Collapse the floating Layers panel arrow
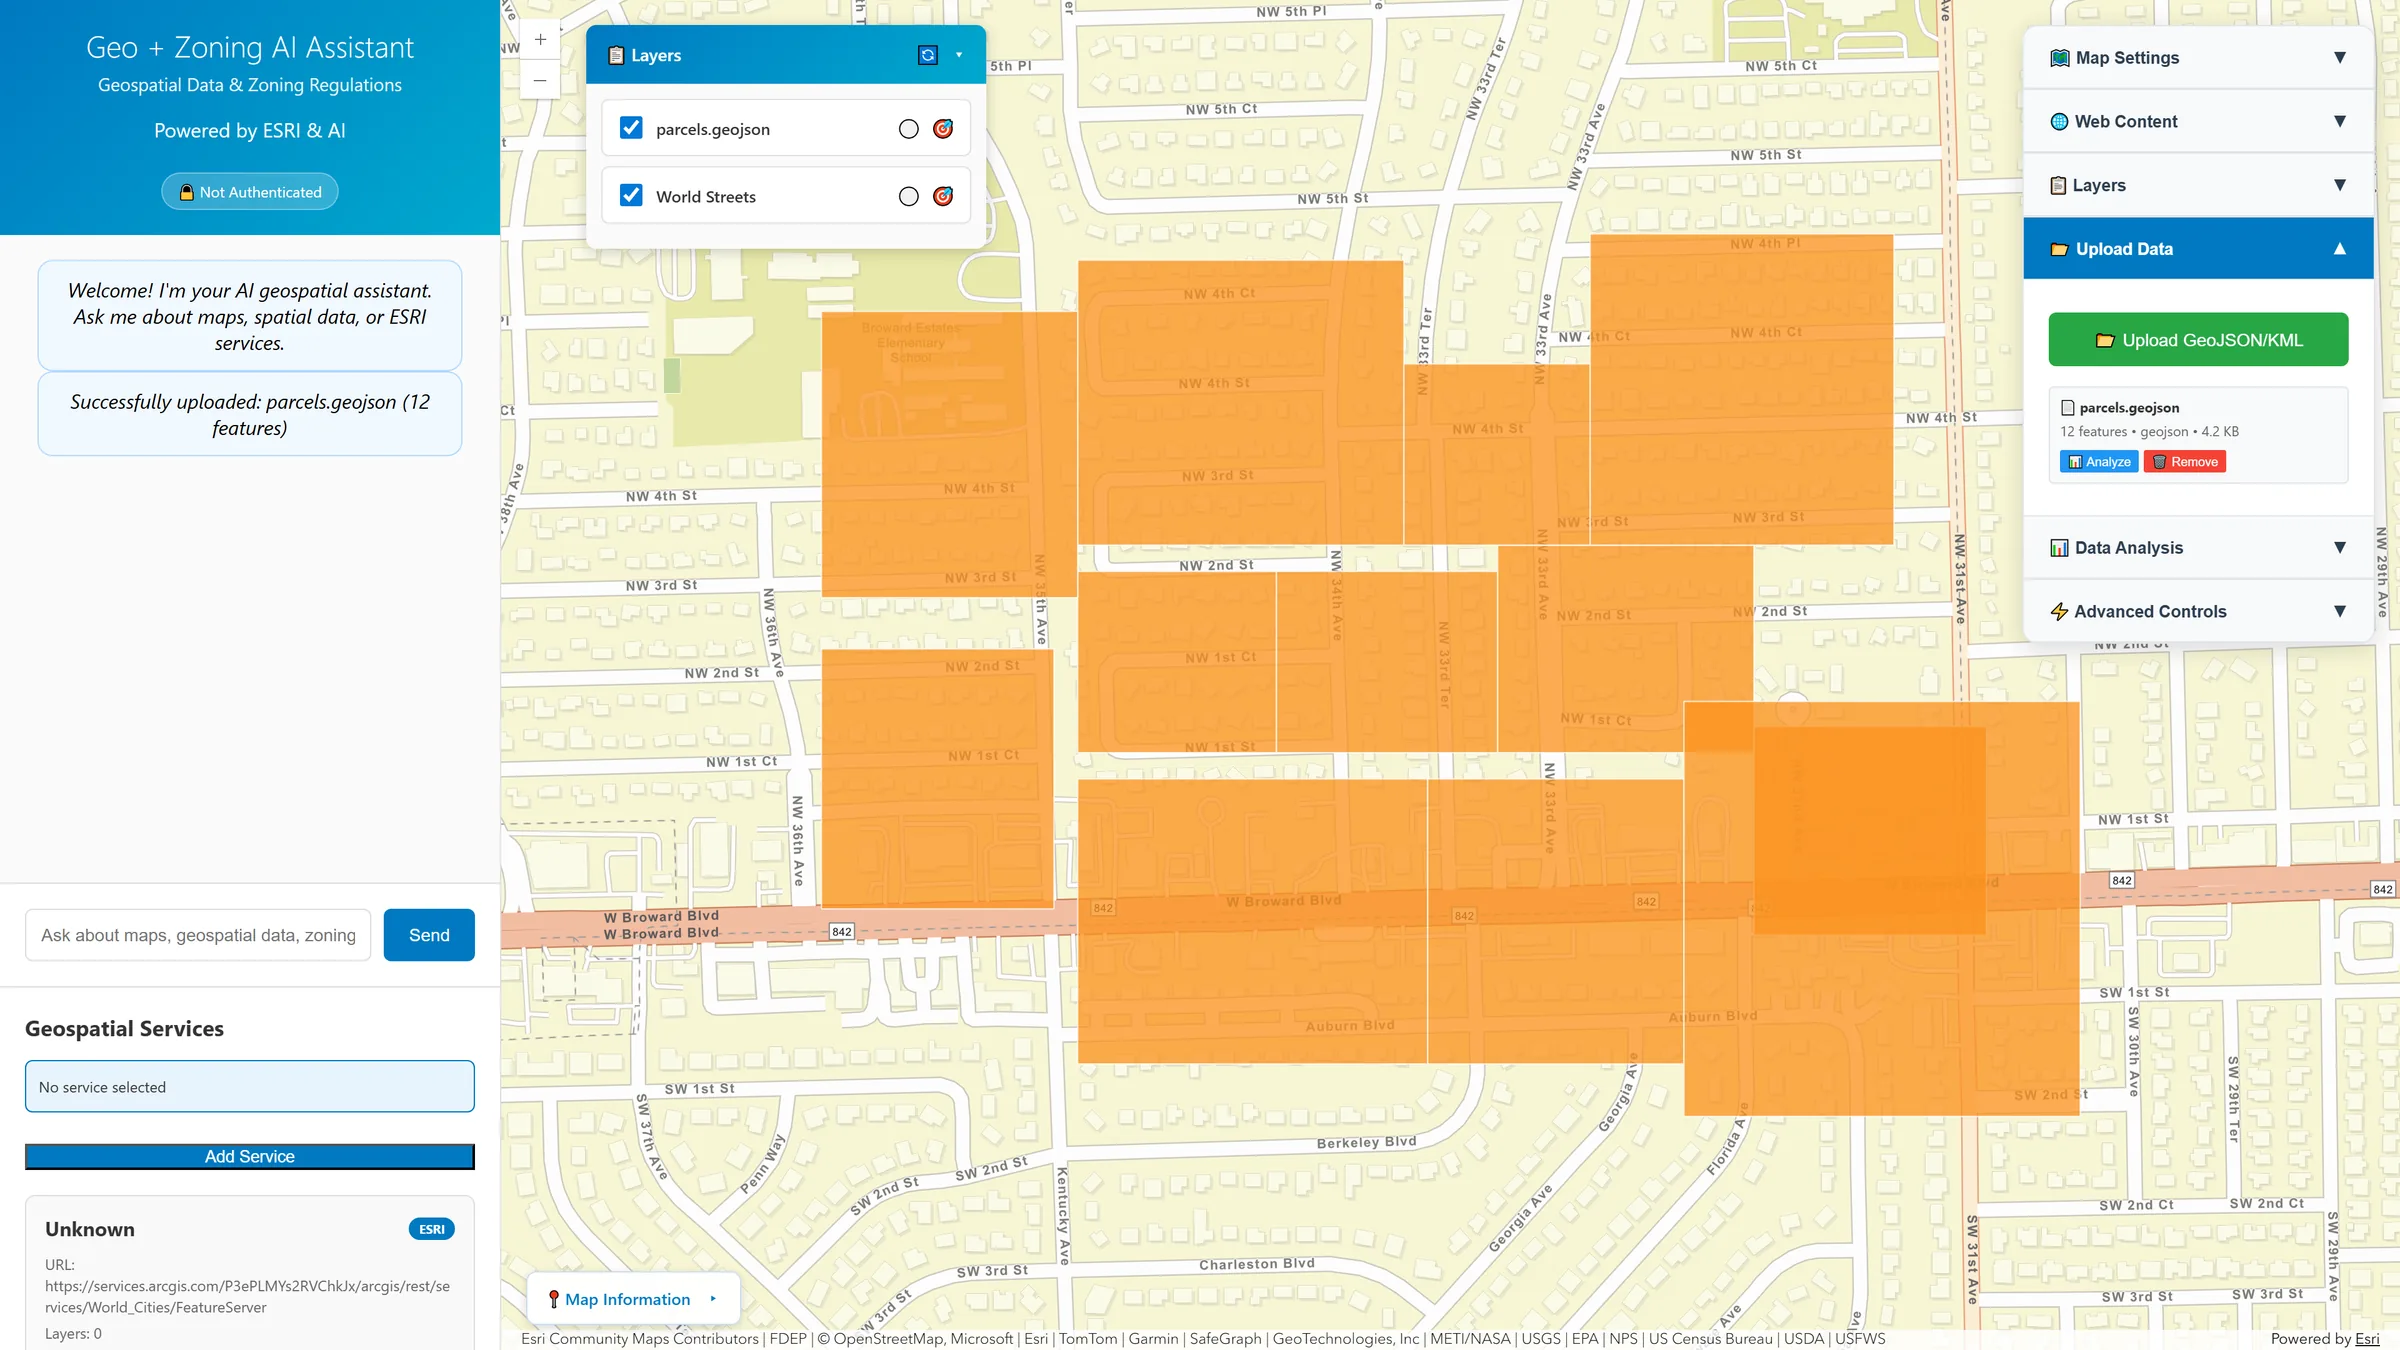Viewport: 2400px width, 1350px height. pos(959,55)
